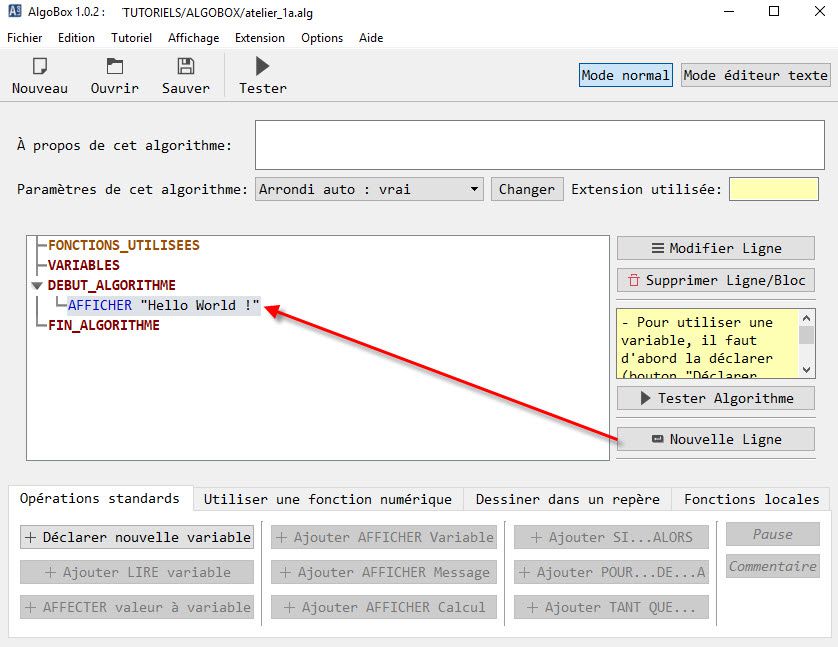Viewport: 838px width, 647px height.
Task: Collapse the DEBUT_ALGORITHME tree node
Action: [37, 285]
